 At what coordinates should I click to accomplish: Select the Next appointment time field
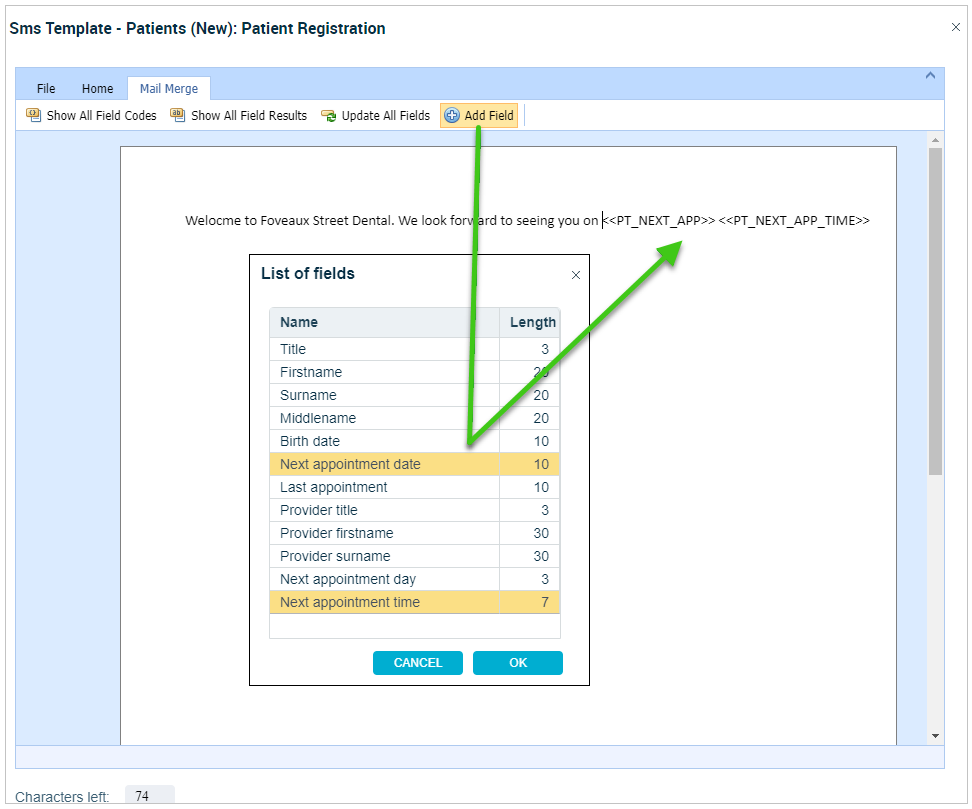click(415, 601)
